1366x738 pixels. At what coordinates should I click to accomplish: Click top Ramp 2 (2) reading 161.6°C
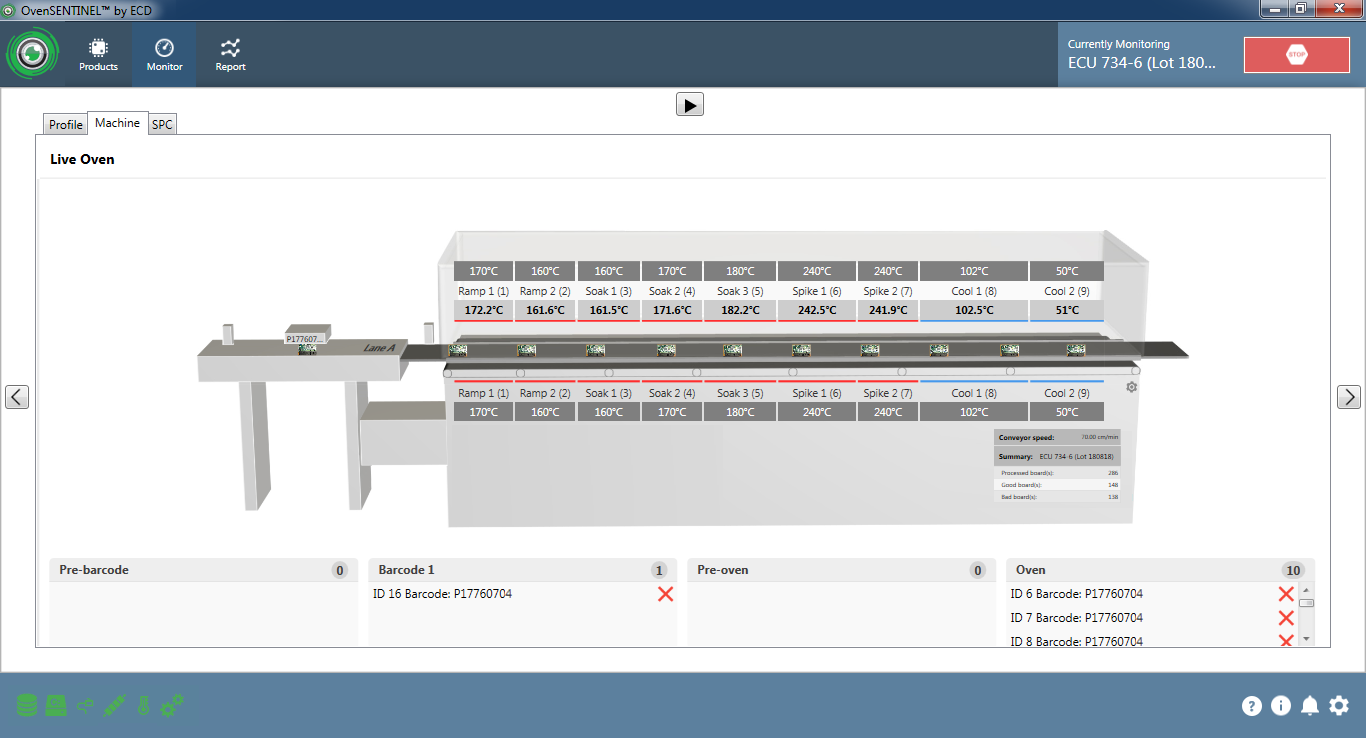tap(545, 310)
